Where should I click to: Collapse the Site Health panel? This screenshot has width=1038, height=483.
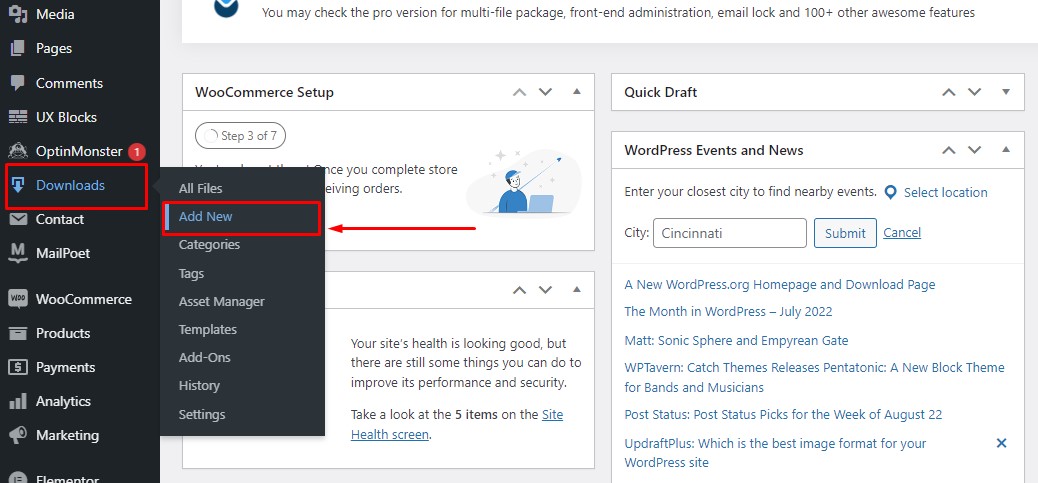coord(577,289)
